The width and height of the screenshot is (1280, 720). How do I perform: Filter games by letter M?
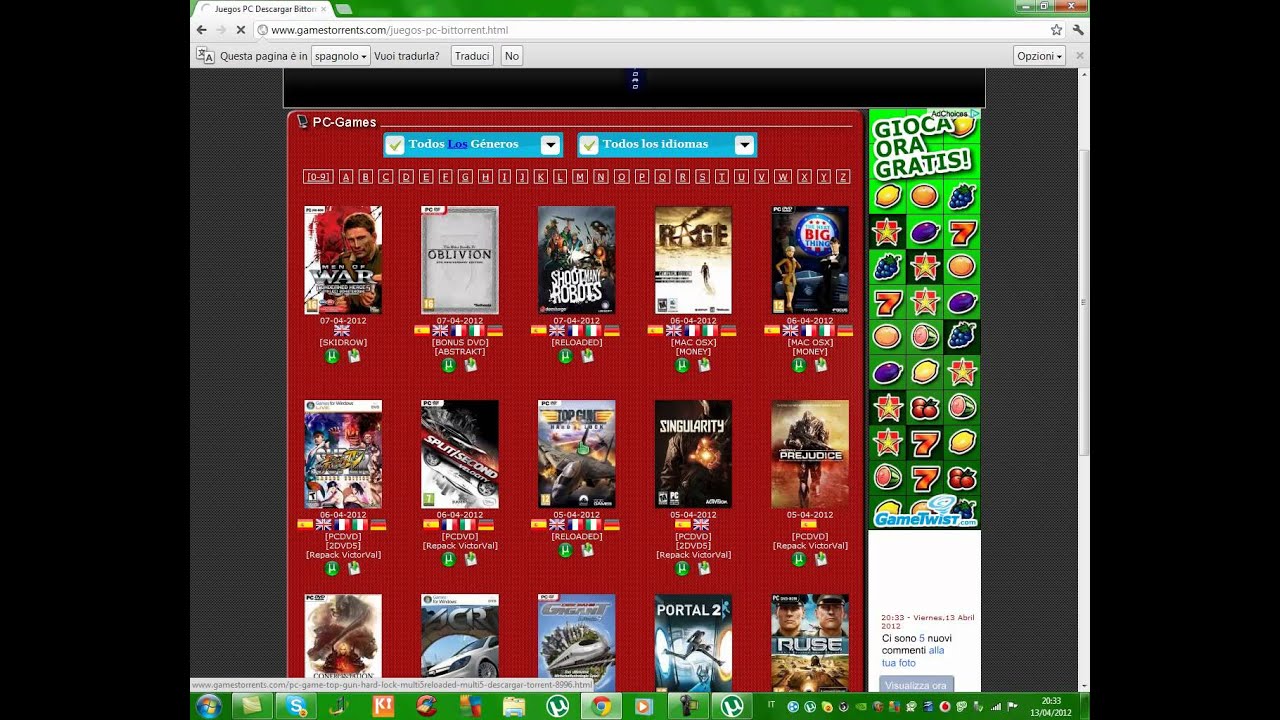click(580, 177)
